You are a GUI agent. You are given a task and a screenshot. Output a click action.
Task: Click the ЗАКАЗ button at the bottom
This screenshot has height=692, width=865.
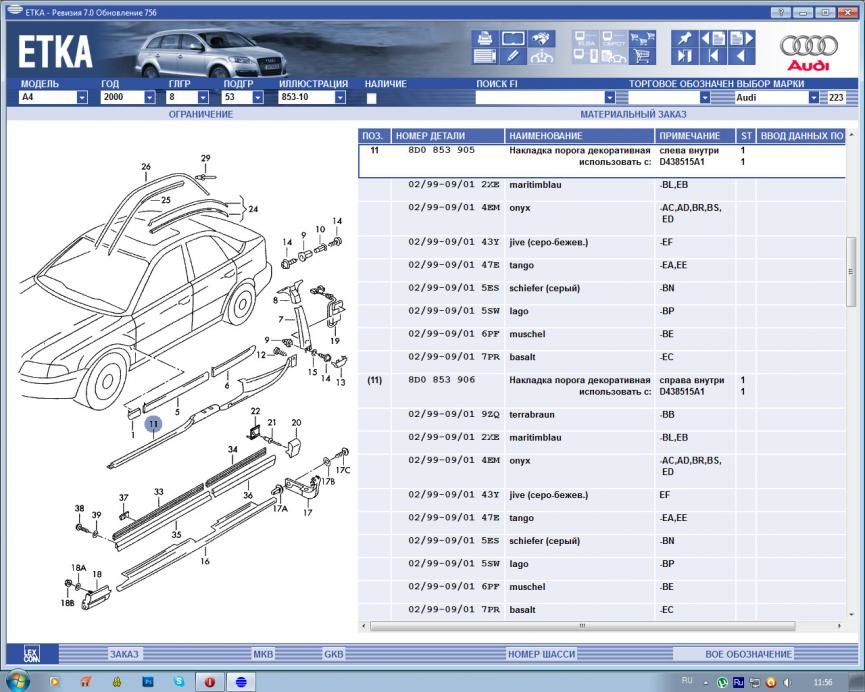click(x=124, y=654)
